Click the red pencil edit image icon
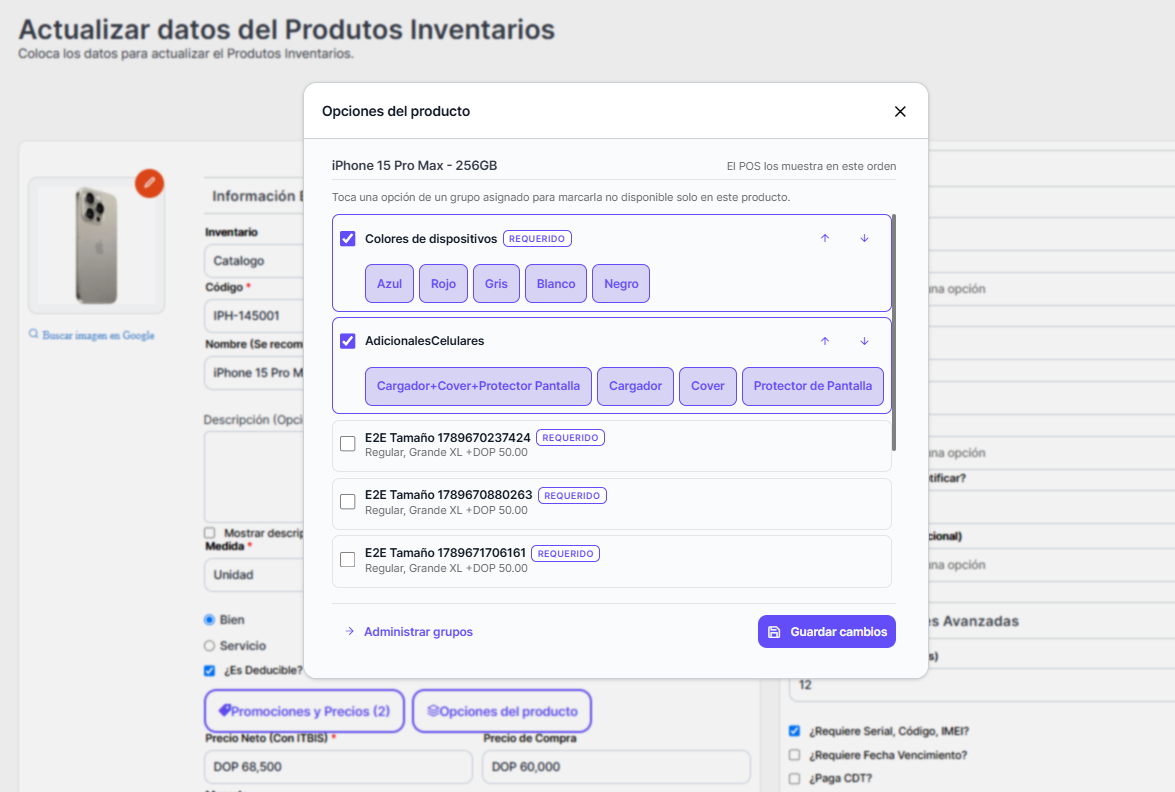 (x=149, y=183)
